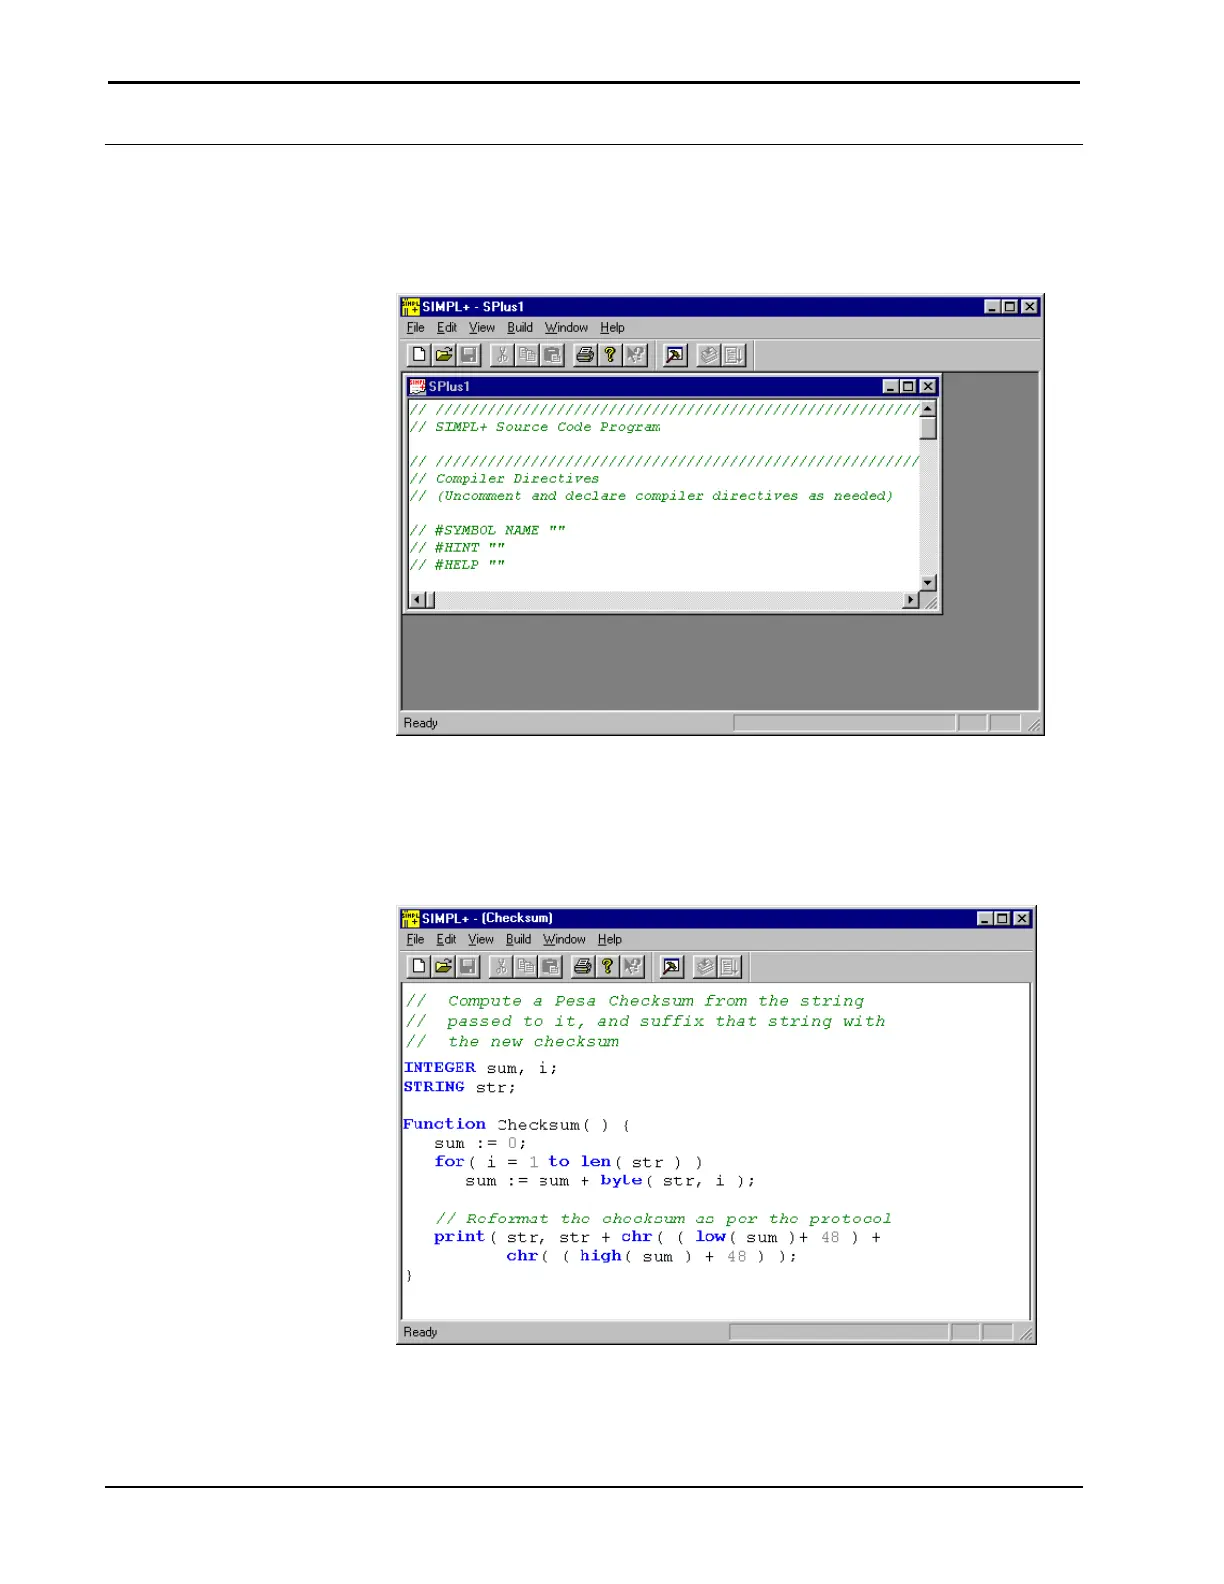Click '#HELP' comment line in SPlus1 editor

tap(457, 565)
